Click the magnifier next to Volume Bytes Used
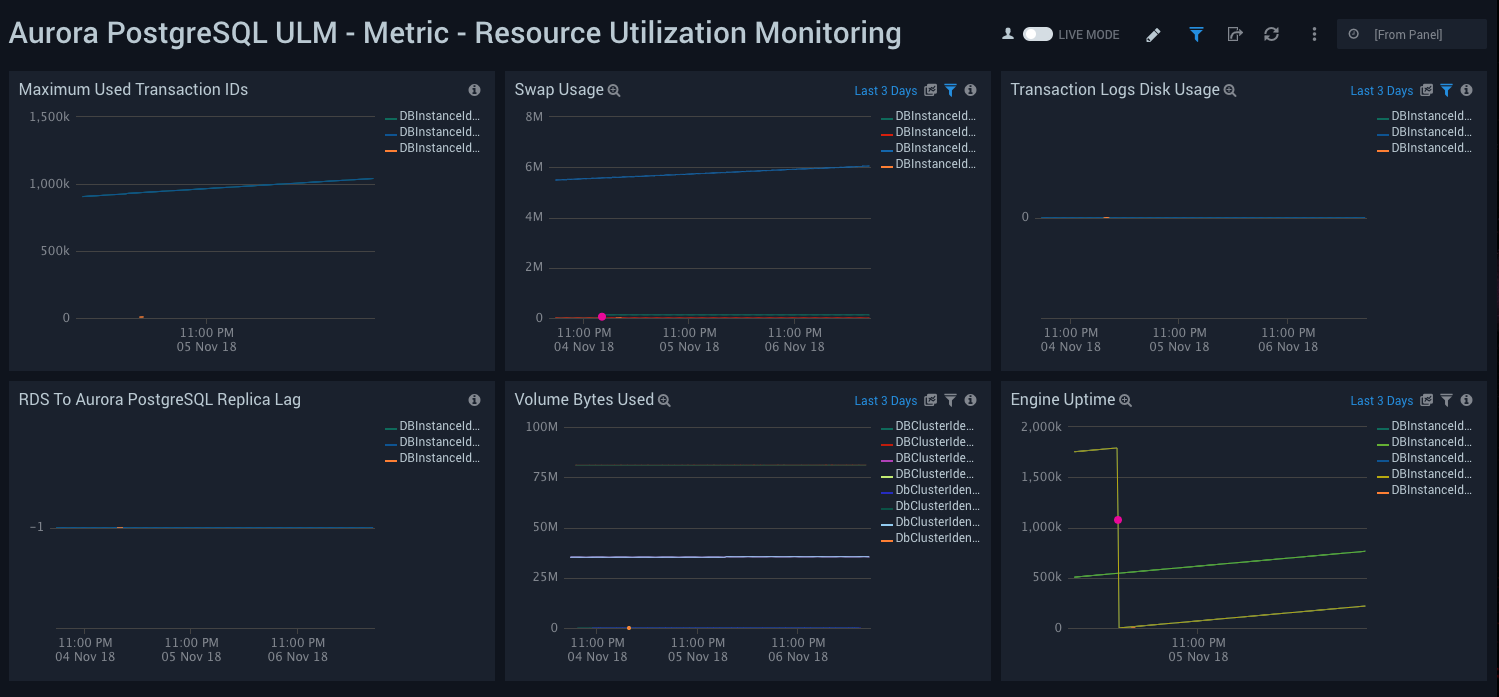Image resolution: width=1499 pixels, height=697 pixels. [x=664, y=400]
